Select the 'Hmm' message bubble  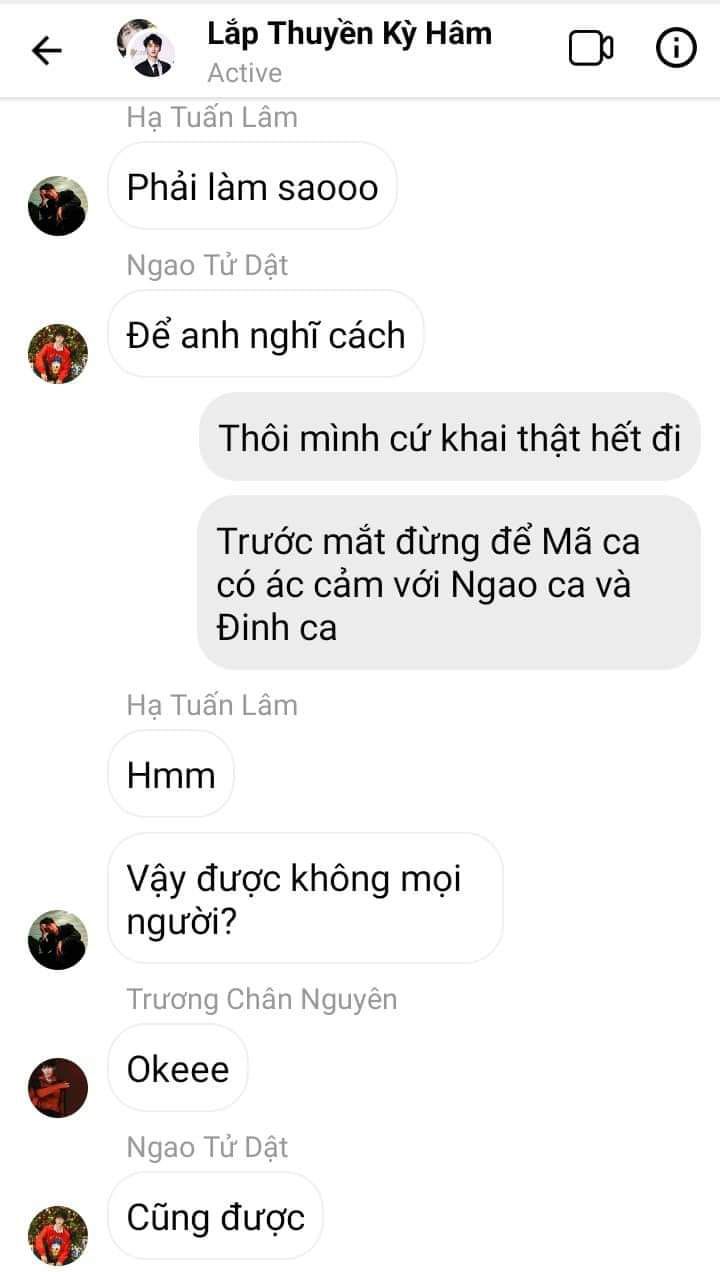coord(171,774)
